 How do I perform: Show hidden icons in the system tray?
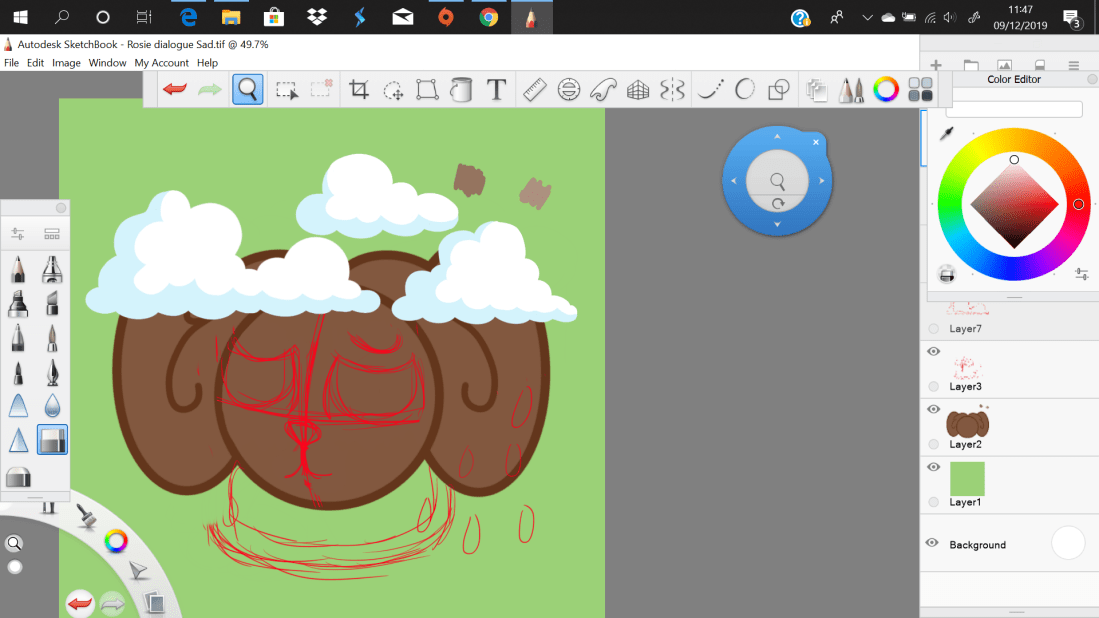(x=867, y=17)
